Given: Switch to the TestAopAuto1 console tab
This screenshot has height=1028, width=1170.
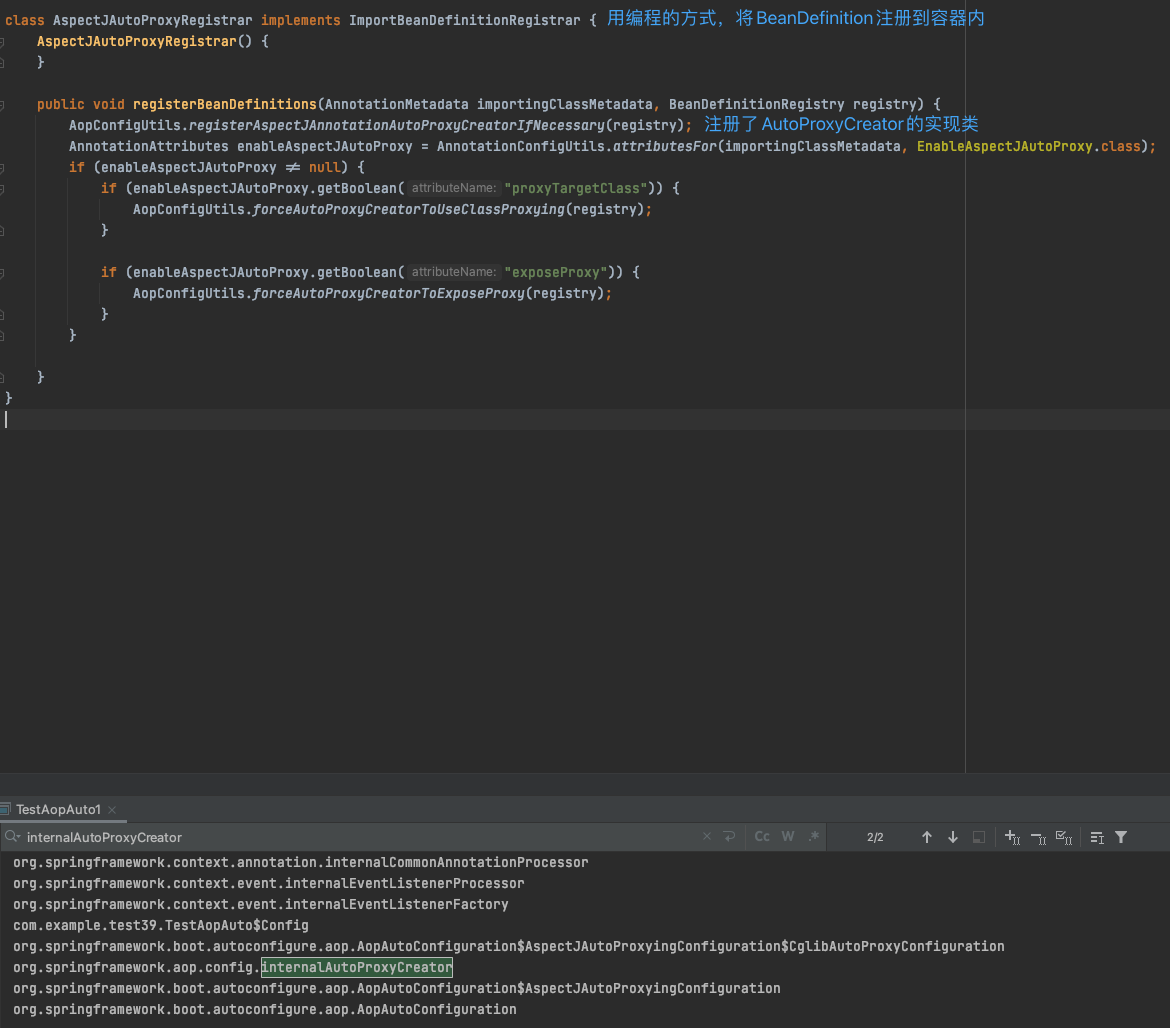Looking at the screenshot, I should coord(58,809).
